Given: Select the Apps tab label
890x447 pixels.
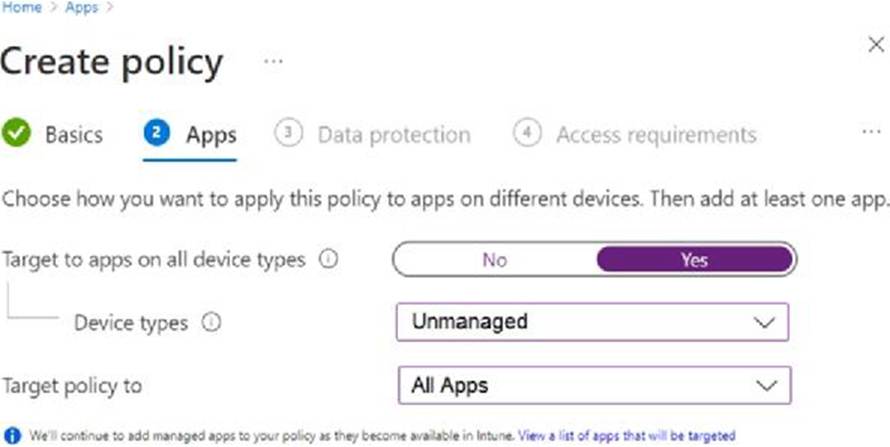Looking at the screenshot, I should coord(211,134).
